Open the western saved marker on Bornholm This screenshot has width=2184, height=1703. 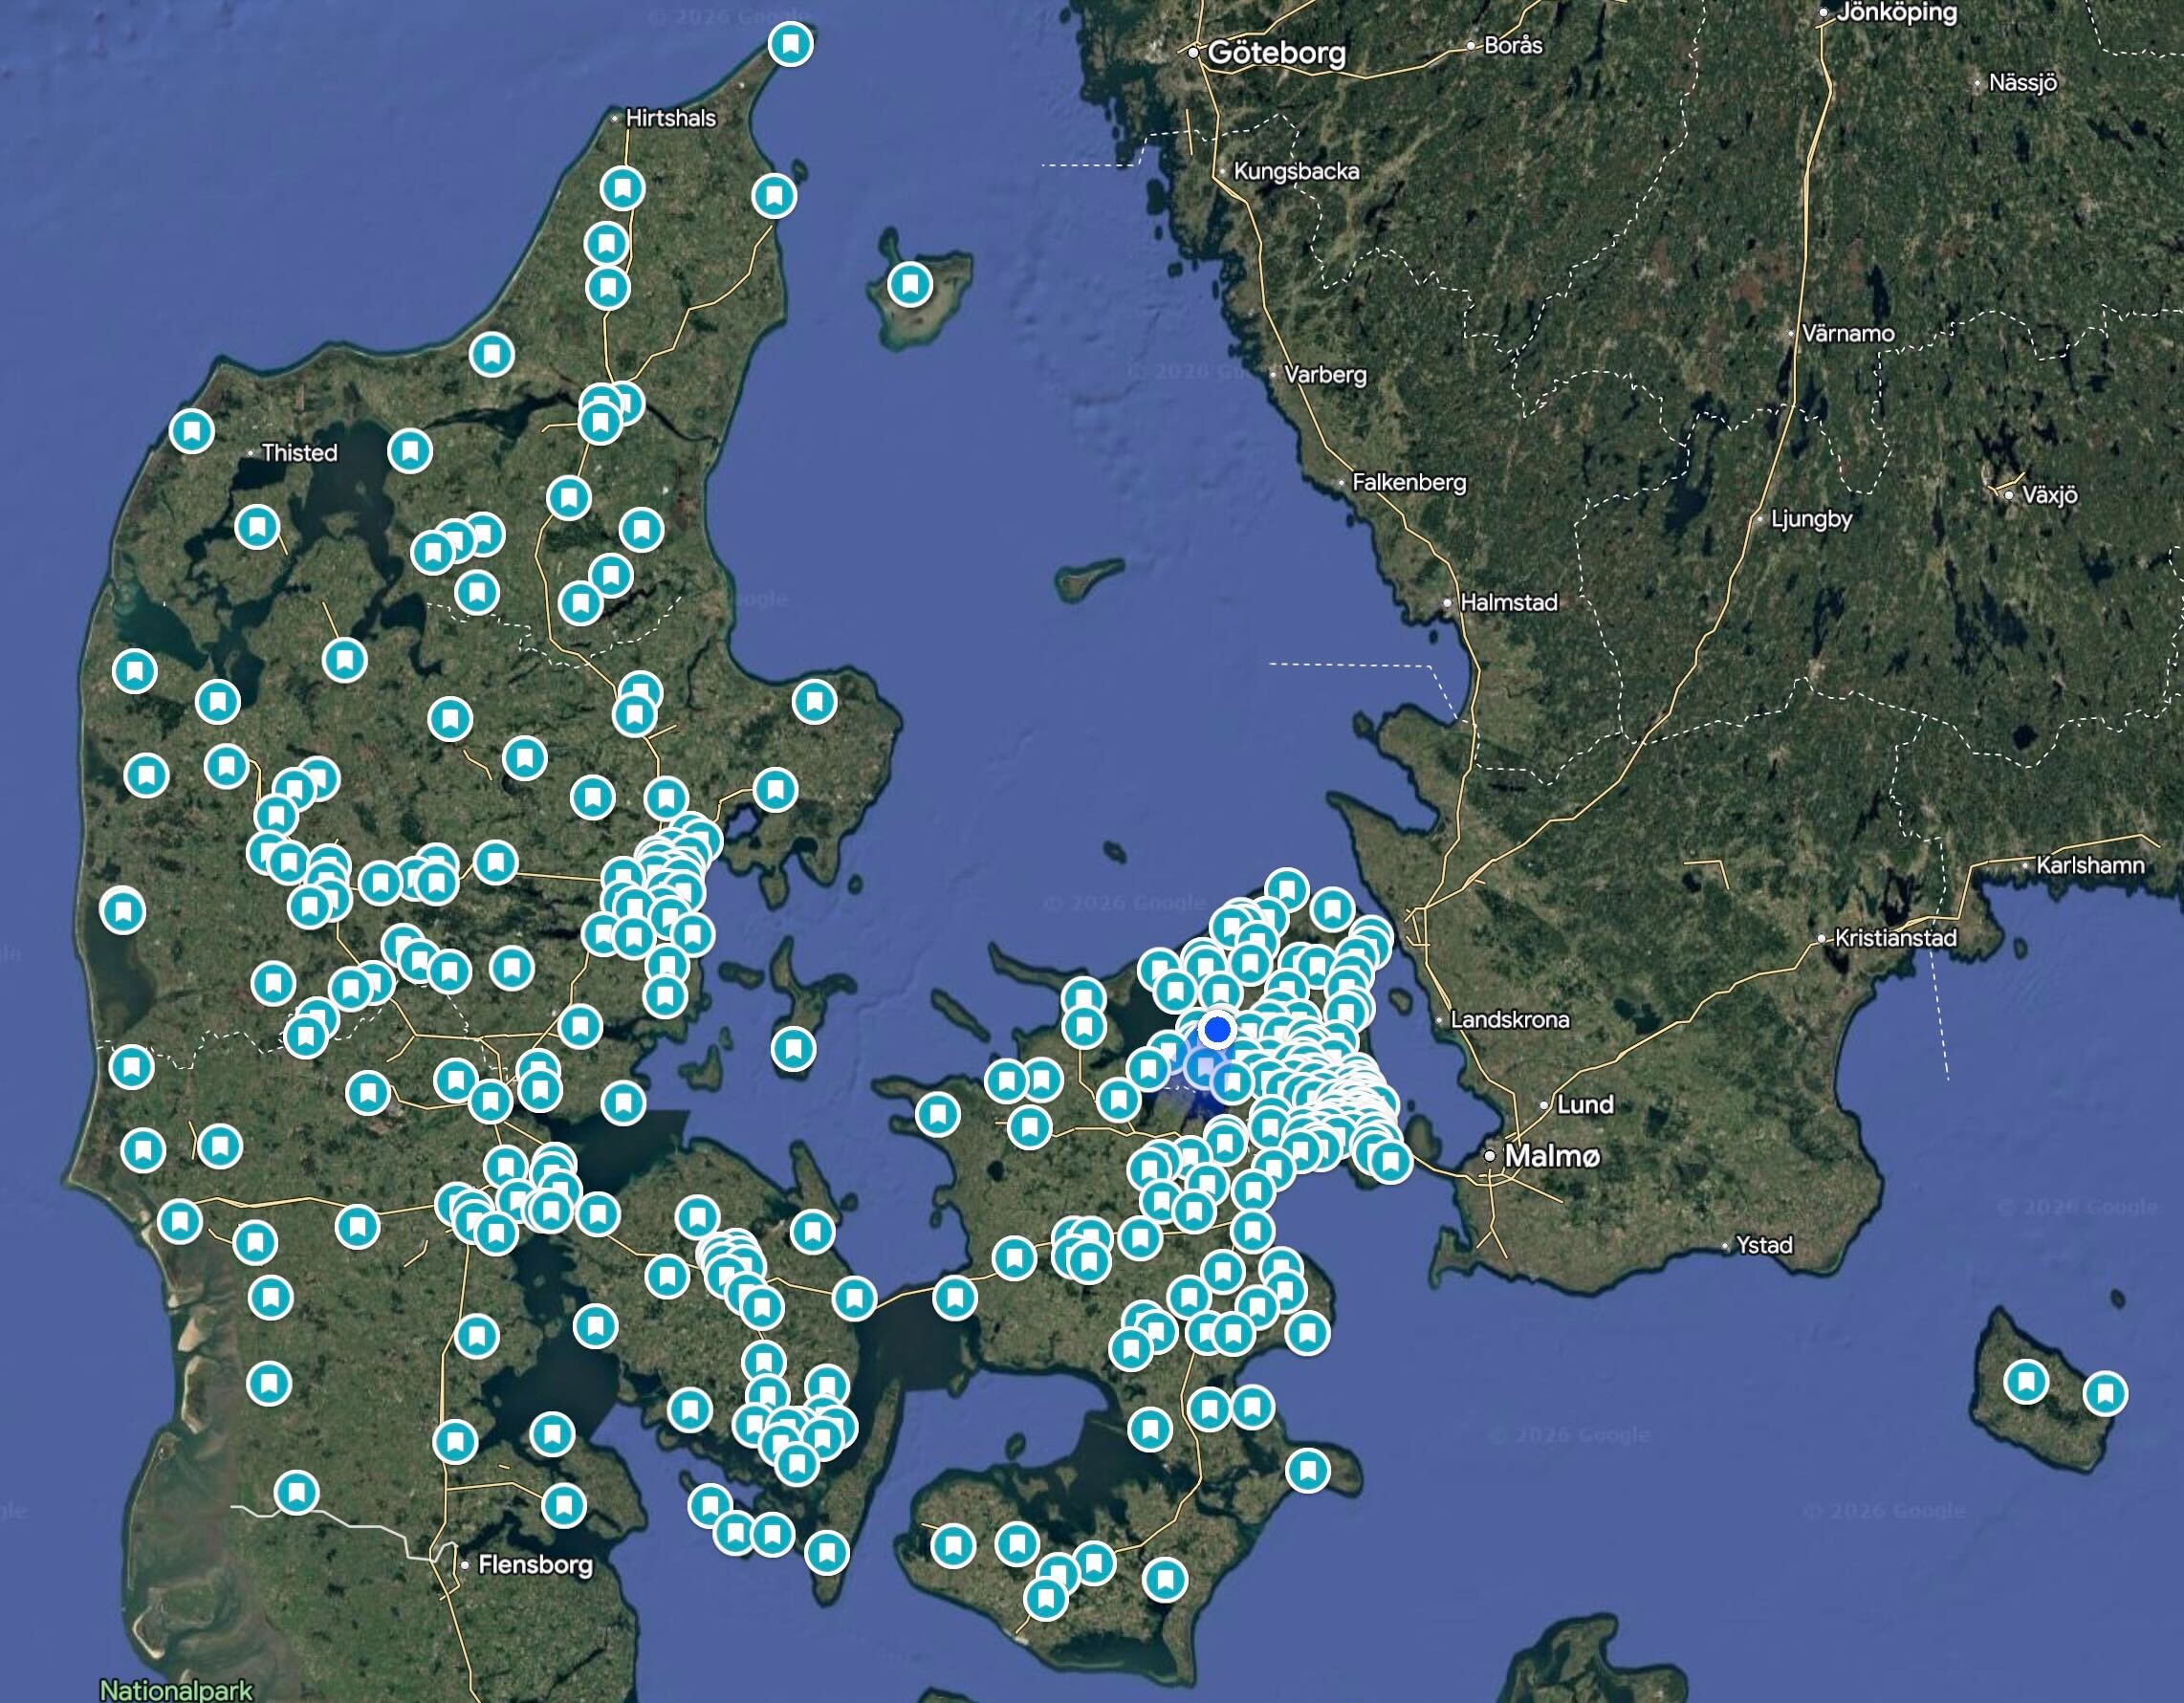tap(2026, 1382)
